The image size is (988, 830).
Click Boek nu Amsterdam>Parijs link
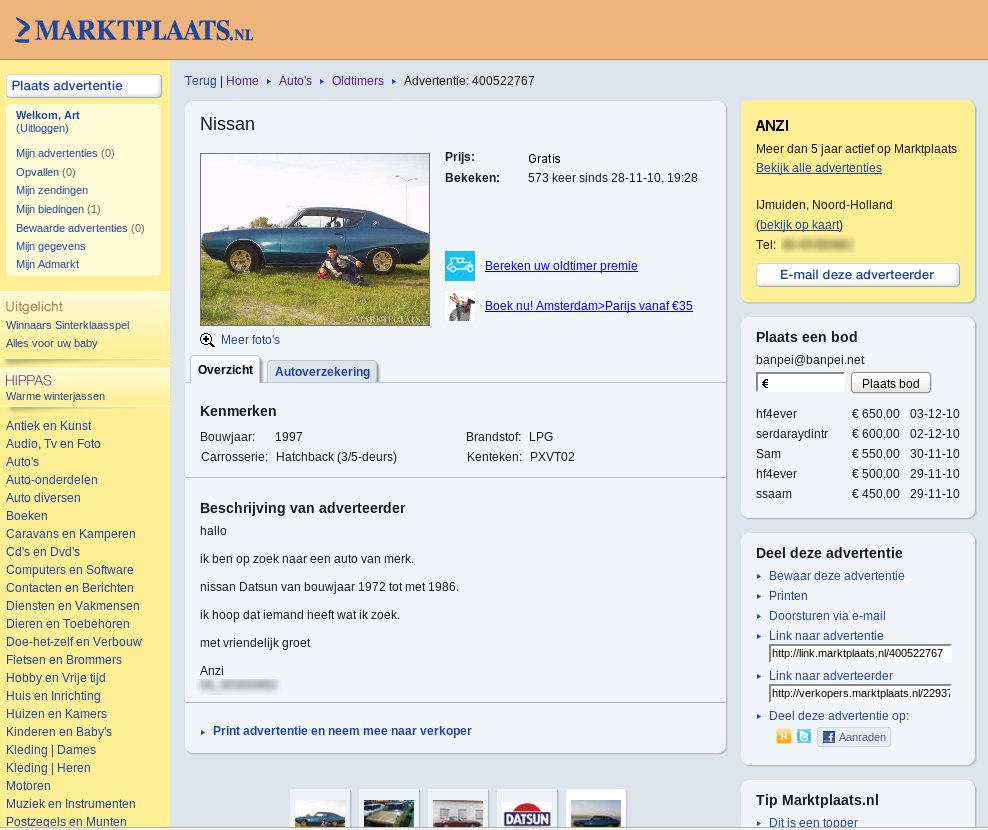[589, 306]
